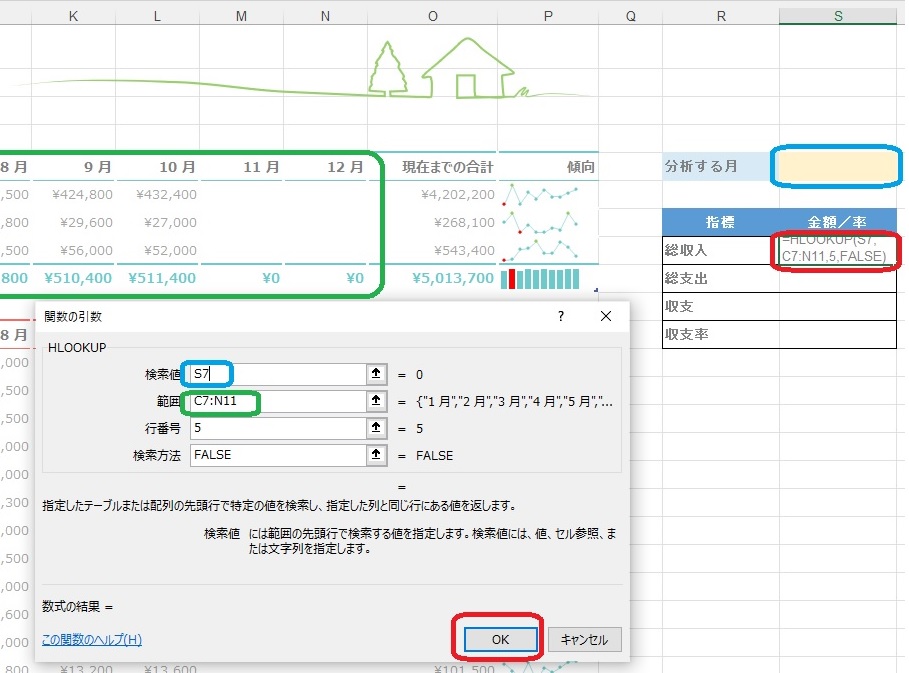Click the collapse-dialog arrow beside 範囲 field
This screenshot has width=909, height=673.
[x=376, y=401]
